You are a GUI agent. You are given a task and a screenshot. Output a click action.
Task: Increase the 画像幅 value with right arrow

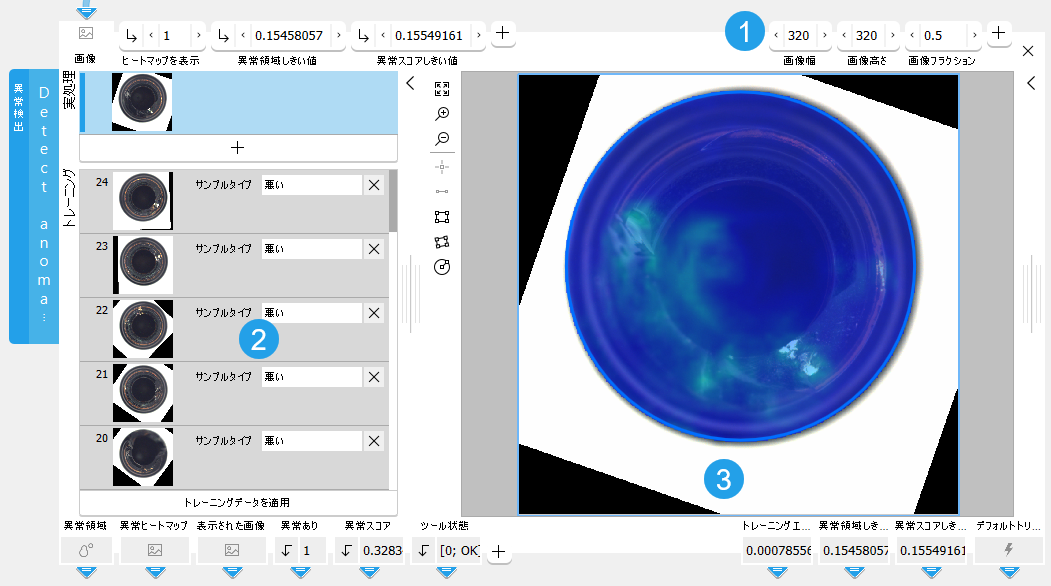click(x=824, y=36)
